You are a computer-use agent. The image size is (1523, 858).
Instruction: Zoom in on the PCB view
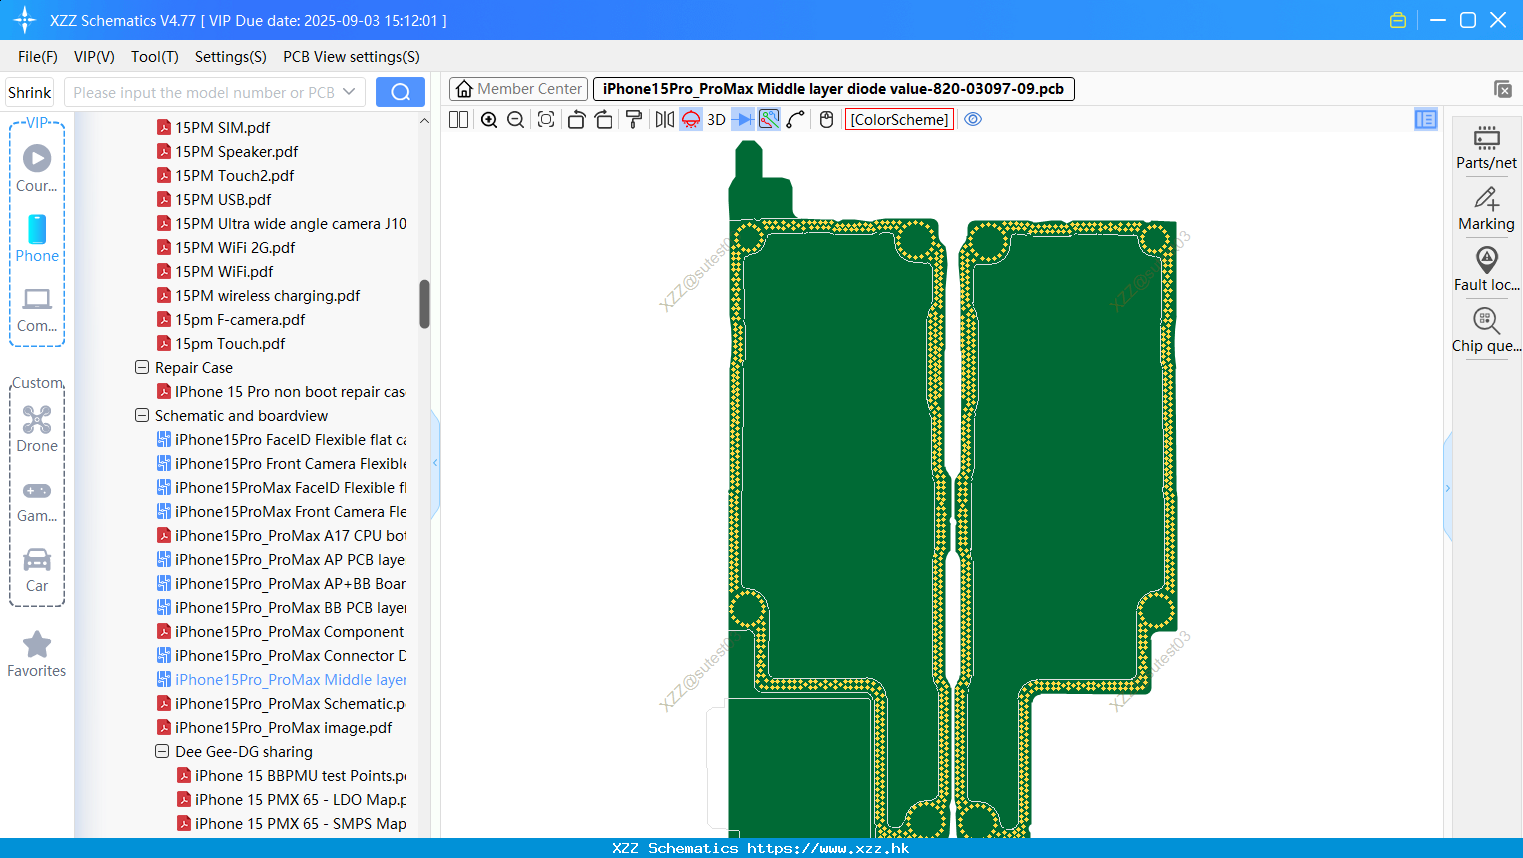point(489,120)
